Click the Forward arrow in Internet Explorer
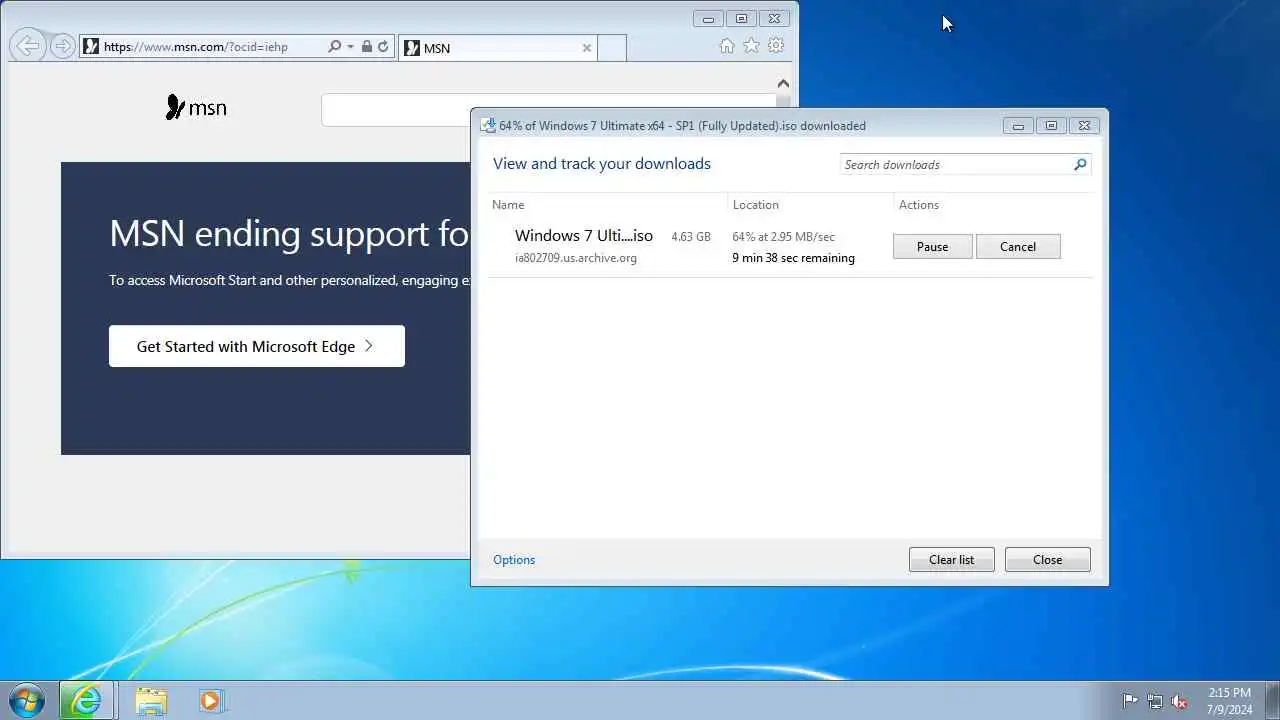Screen dimensions: 1280x720 pos(62,46)
